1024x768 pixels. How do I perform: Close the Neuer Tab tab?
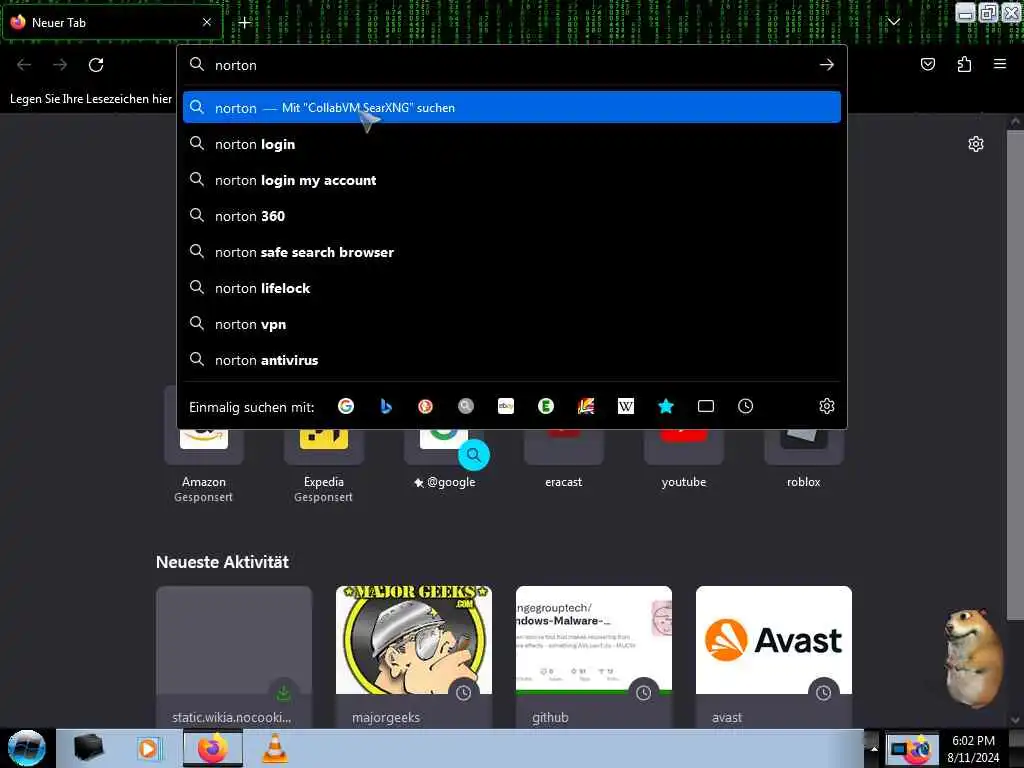point(206,22)
